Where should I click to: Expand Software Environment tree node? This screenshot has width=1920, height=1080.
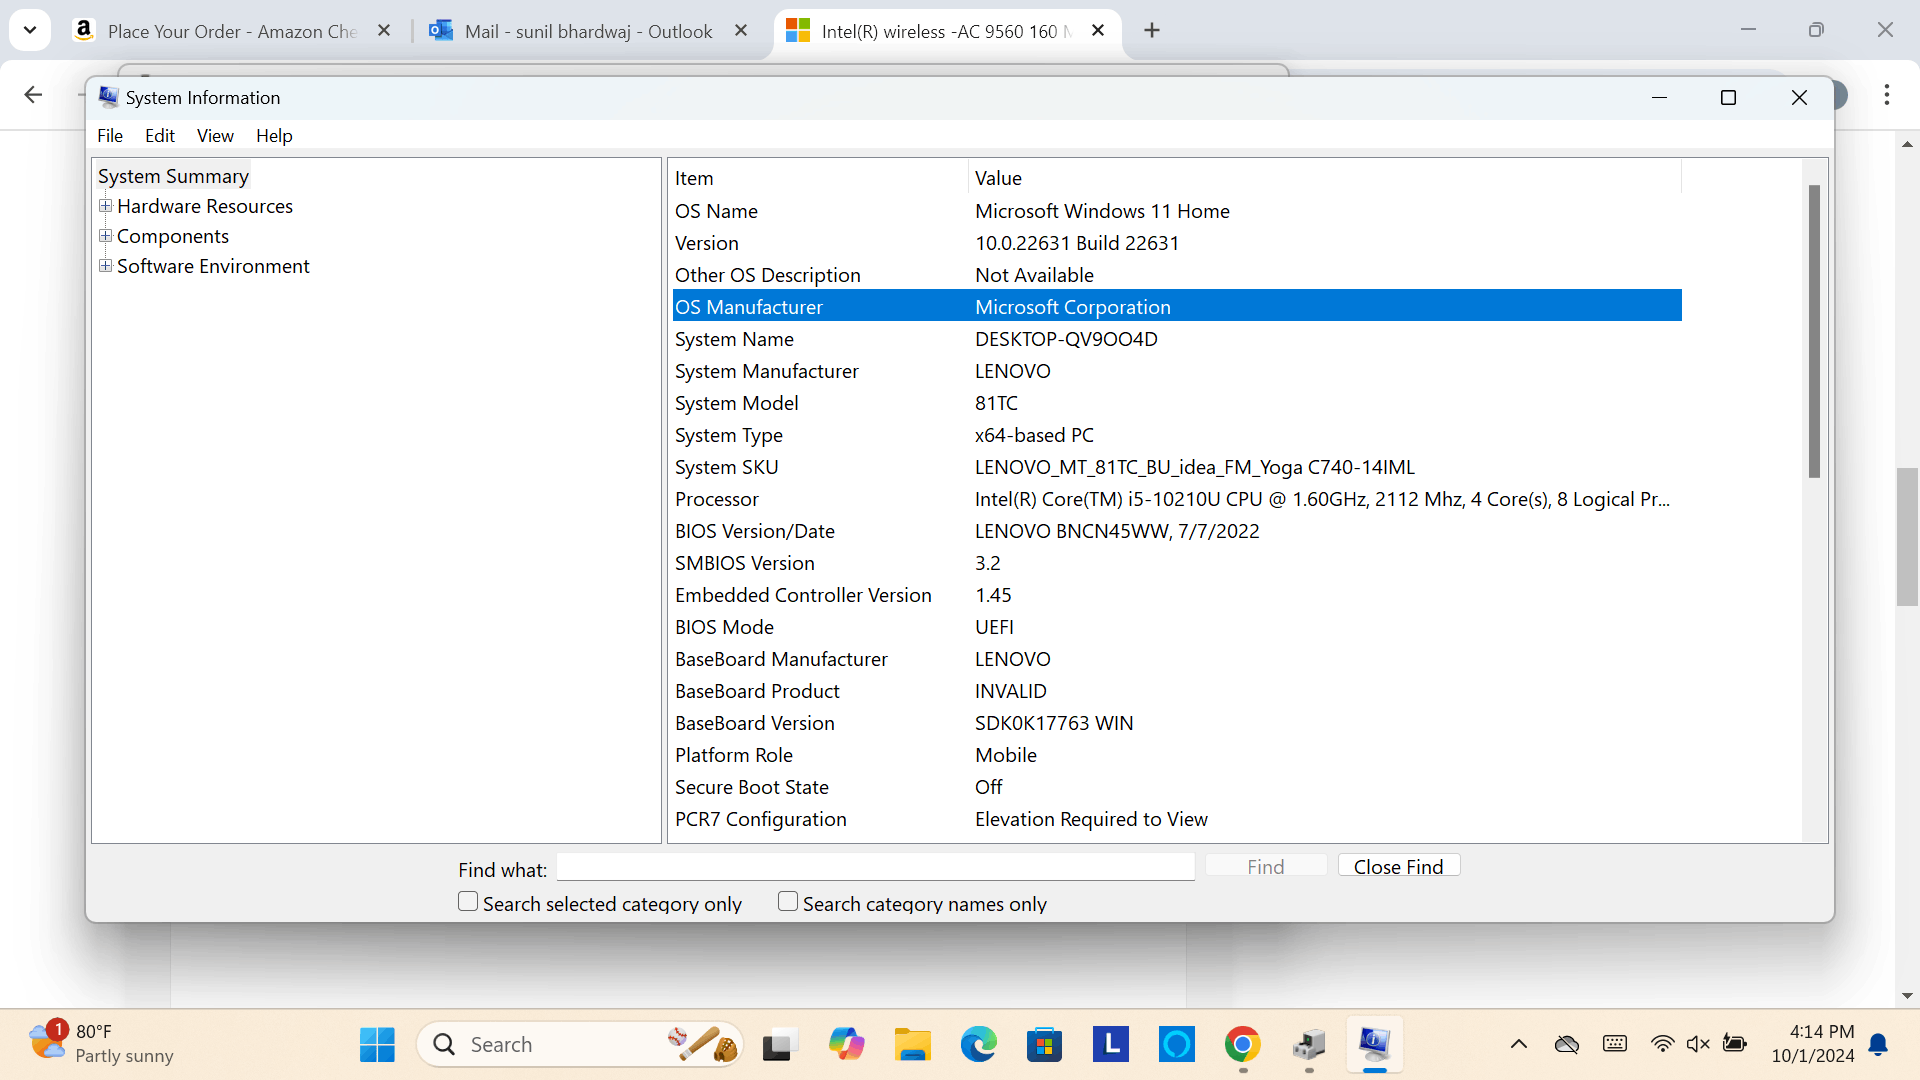[105, 266]
